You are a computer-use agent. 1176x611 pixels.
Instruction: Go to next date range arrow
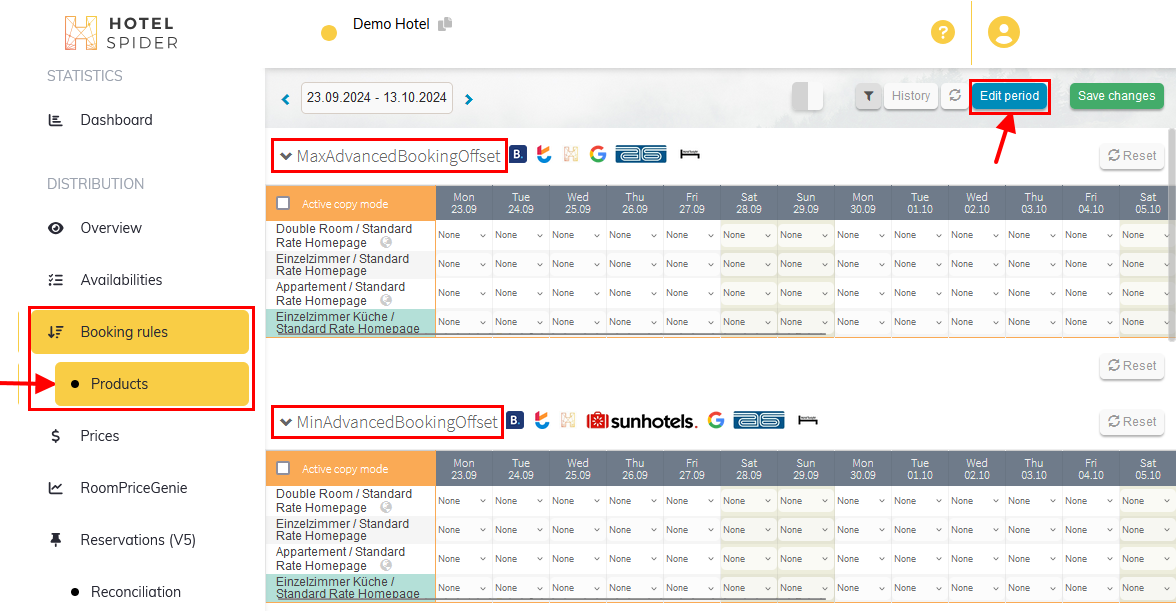click(x=468, y=99)
